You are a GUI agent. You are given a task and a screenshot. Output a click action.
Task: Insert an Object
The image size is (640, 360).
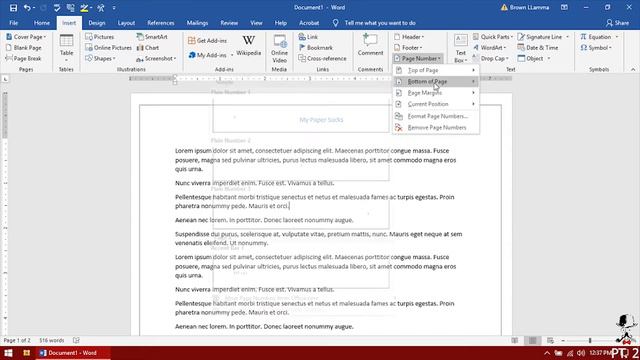(534, 58)
